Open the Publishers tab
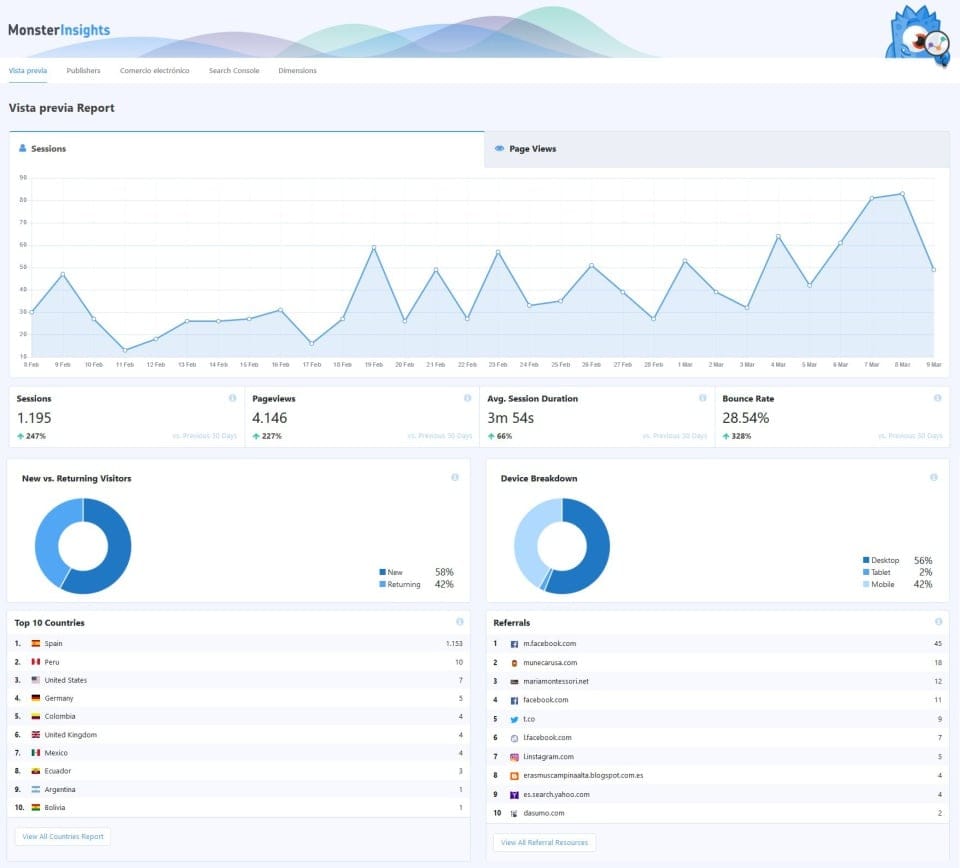The image size is (960, 868). pos(83,70)
